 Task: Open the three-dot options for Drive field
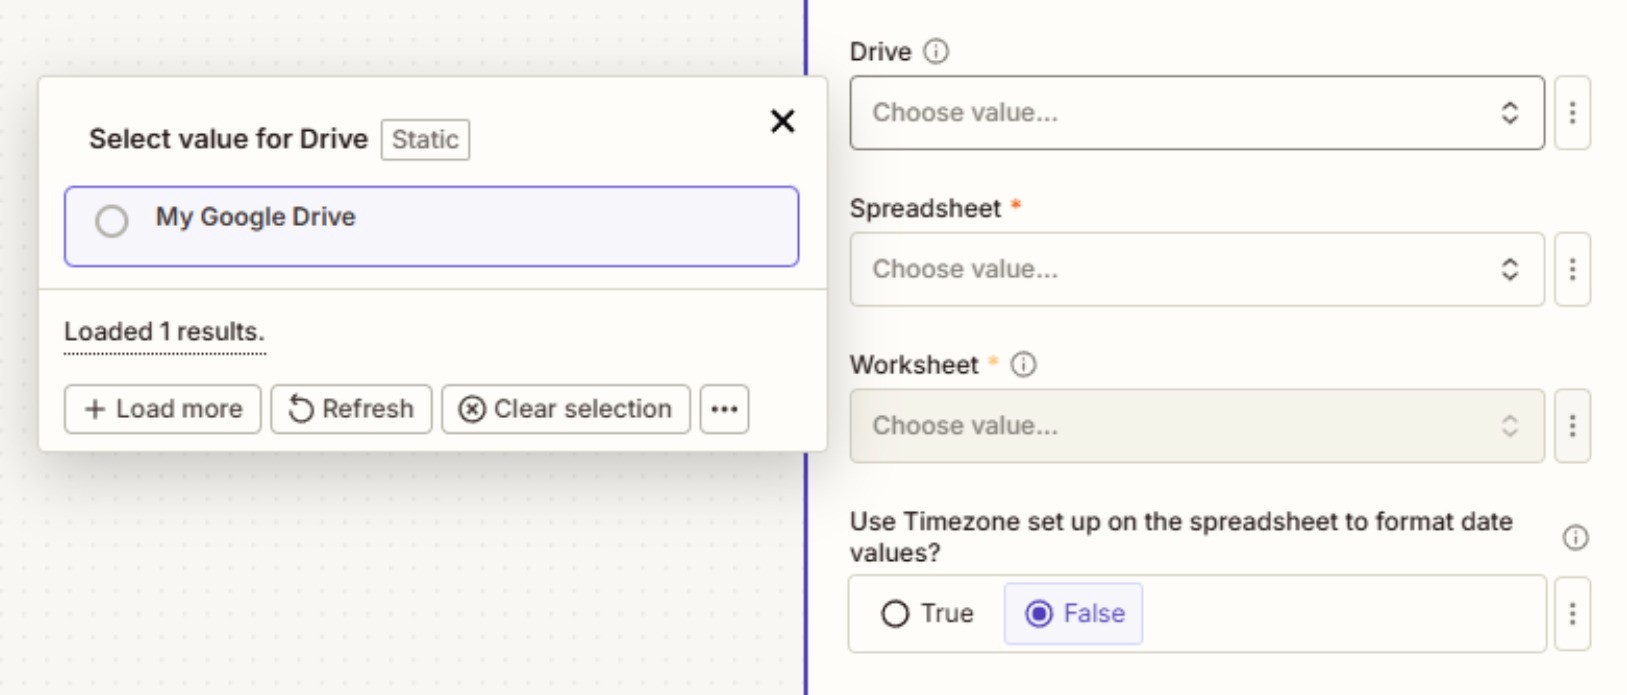(1572, 113)
